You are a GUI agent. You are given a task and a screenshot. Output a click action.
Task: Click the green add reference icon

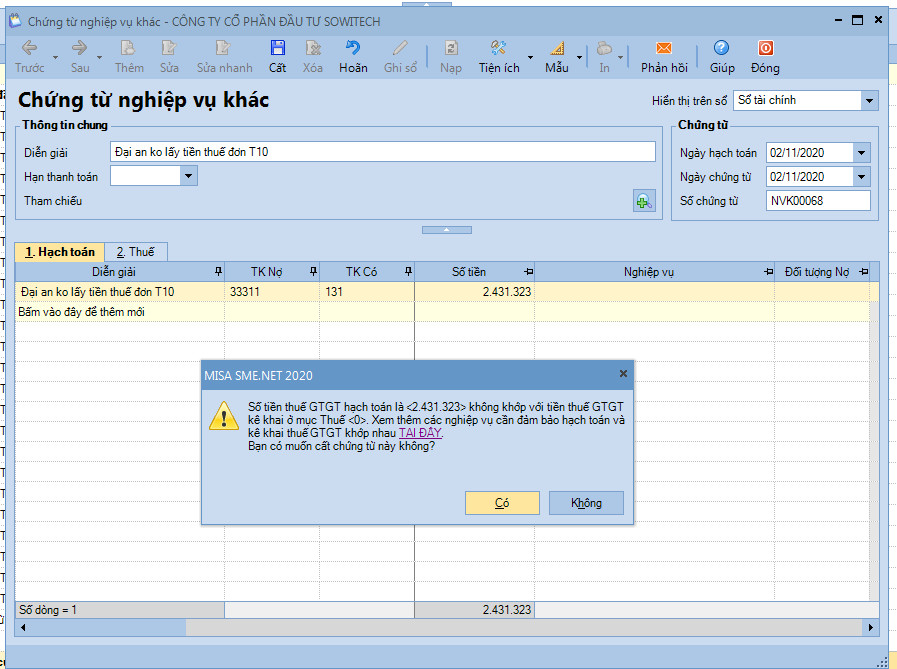(643, 202)
